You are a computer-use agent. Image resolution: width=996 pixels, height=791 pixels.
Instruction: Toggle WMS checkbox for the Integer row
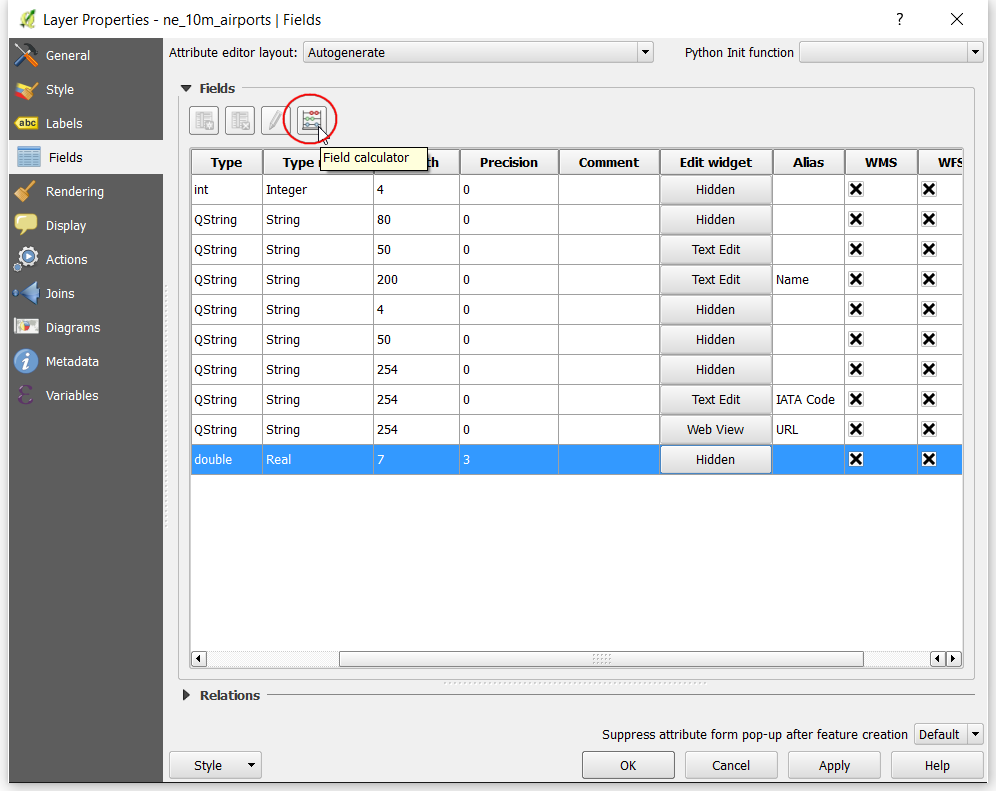(x=856, y=189)
